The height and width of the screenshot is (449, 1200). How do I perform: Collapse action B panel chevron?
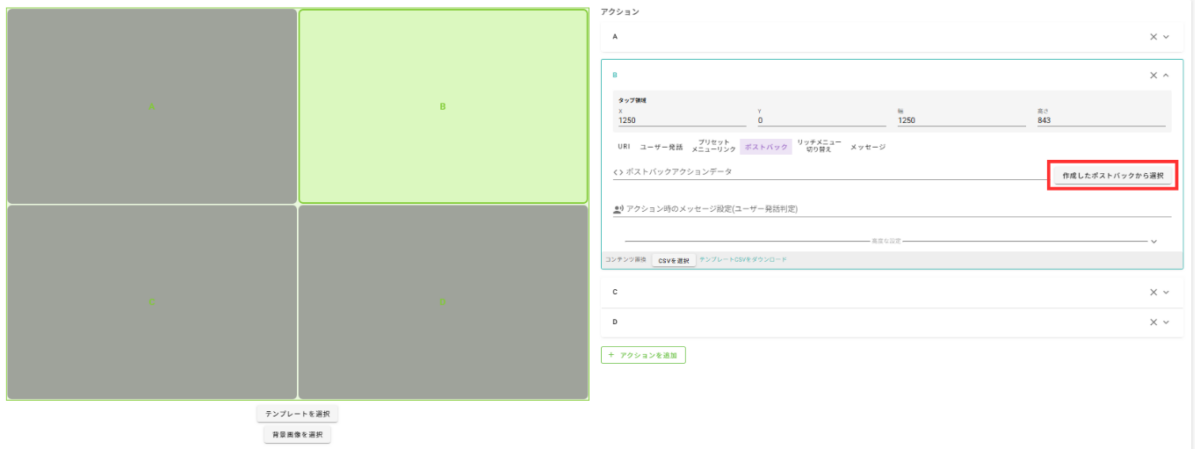(x=1166, y=75)
